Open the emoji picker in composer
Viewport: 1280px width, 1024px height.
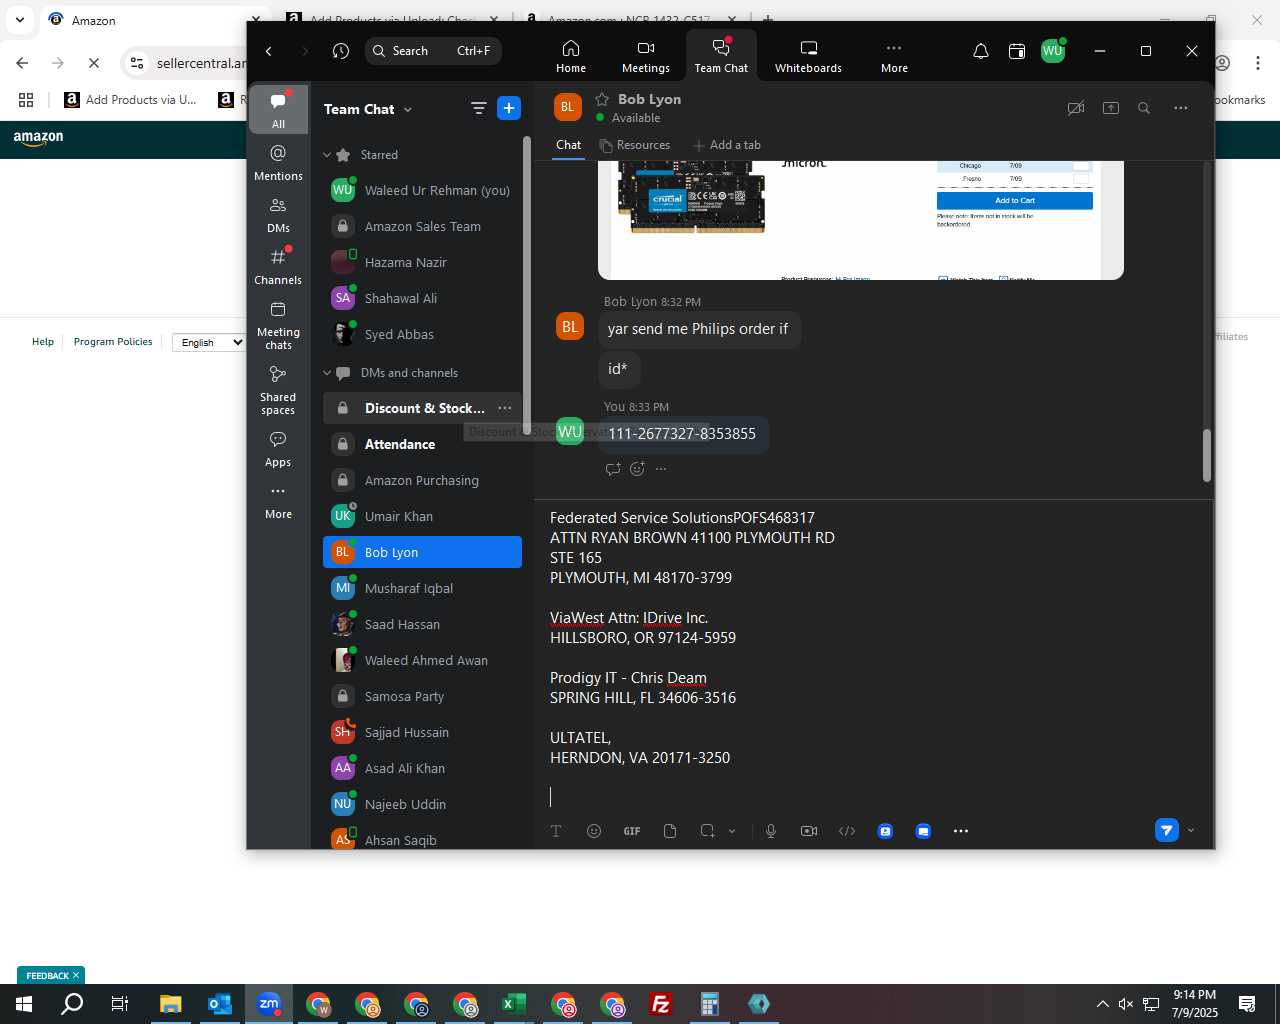[x=594, y=831]
